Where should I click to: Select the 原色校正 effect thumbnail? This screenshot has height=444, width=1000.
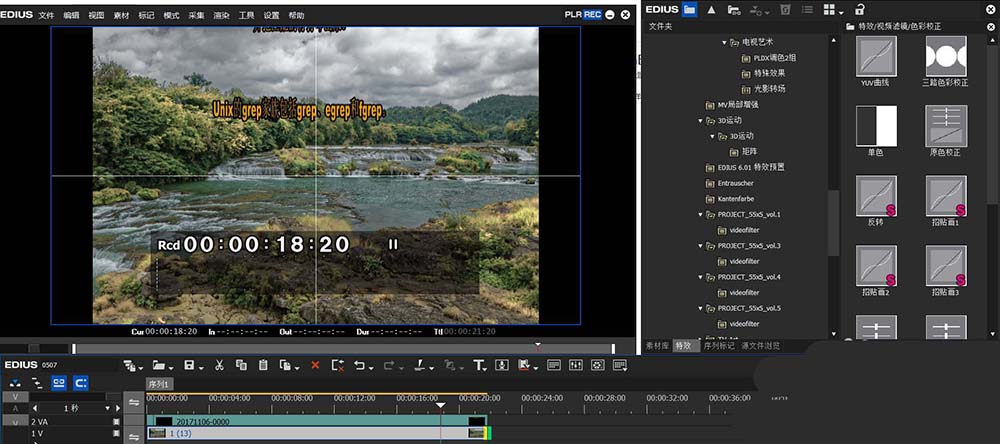(x=946, y=126)
